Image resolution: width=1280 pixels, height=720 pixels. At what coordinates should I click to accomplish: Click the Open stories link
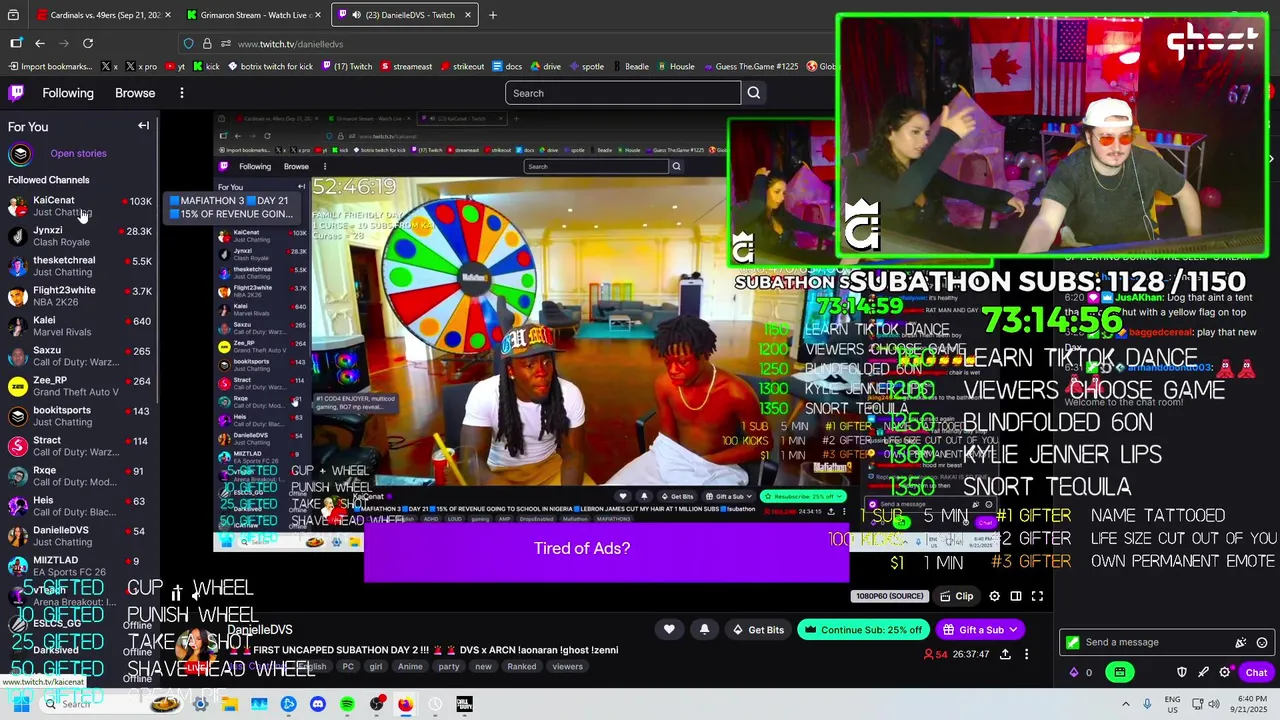pyautogui.click(x=78, y=154)
